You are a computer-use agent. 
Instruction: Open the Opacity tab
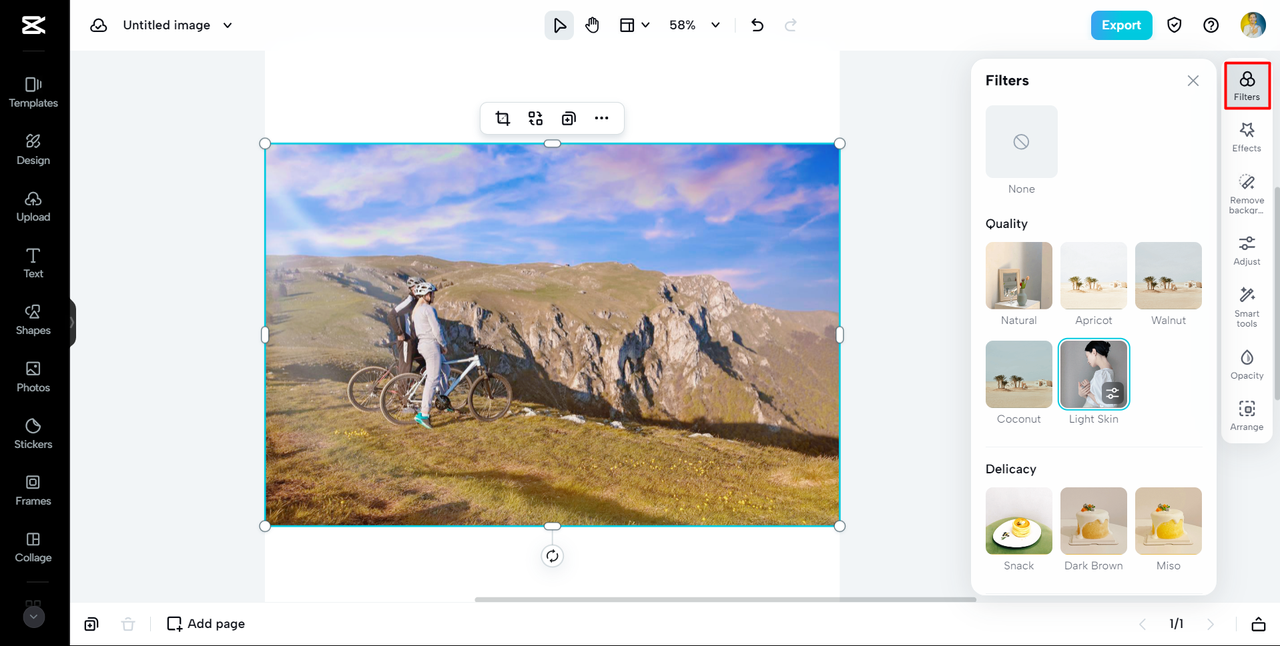1247,364
